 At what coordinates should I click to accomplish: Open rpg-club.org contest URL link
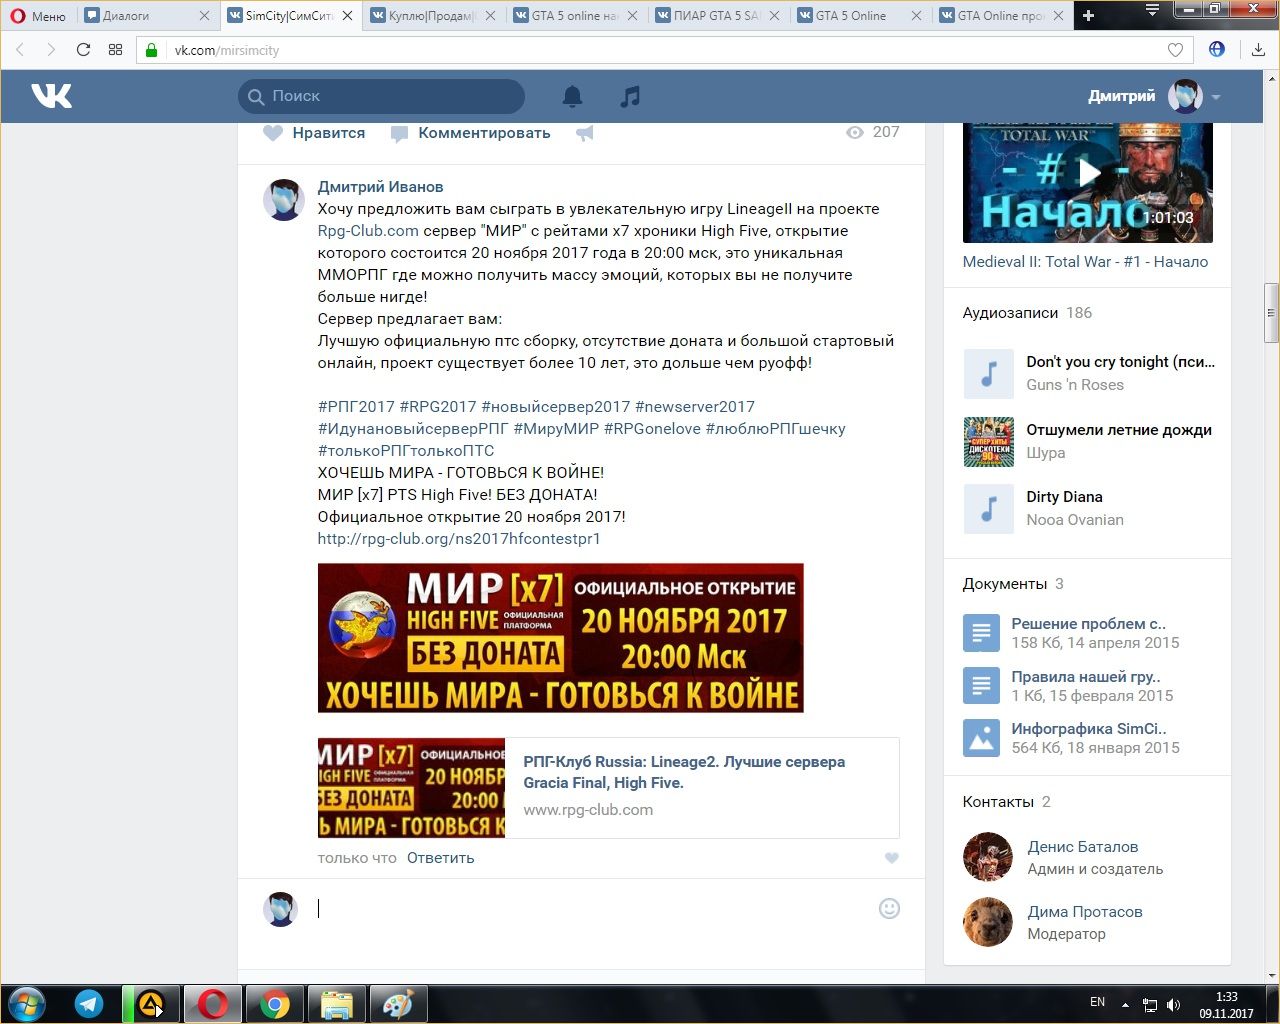click(x=459, y=539)
